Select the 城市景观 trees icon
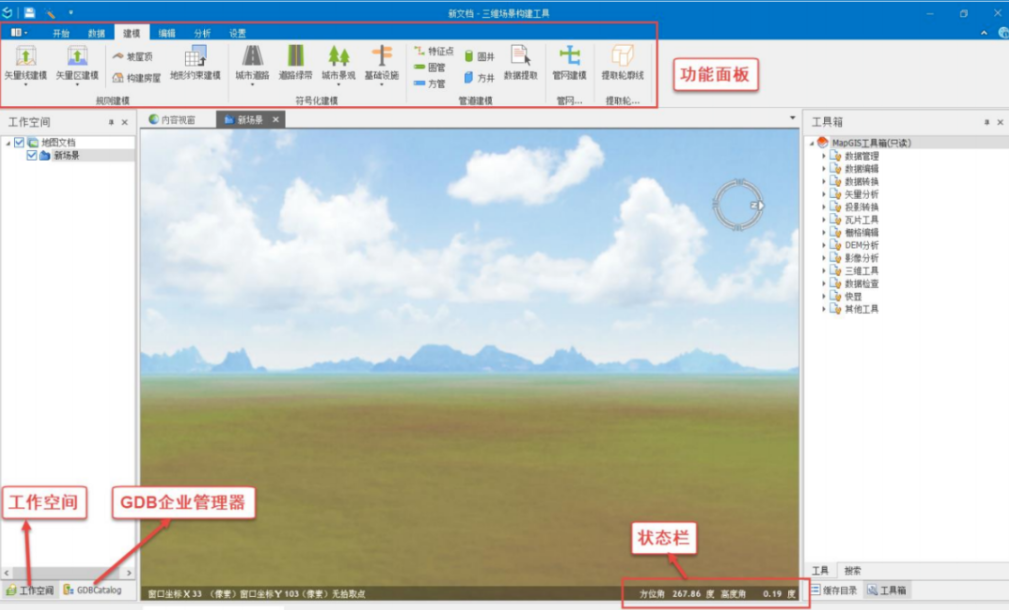Screen dimensions: 1009x610 (339, 56)
